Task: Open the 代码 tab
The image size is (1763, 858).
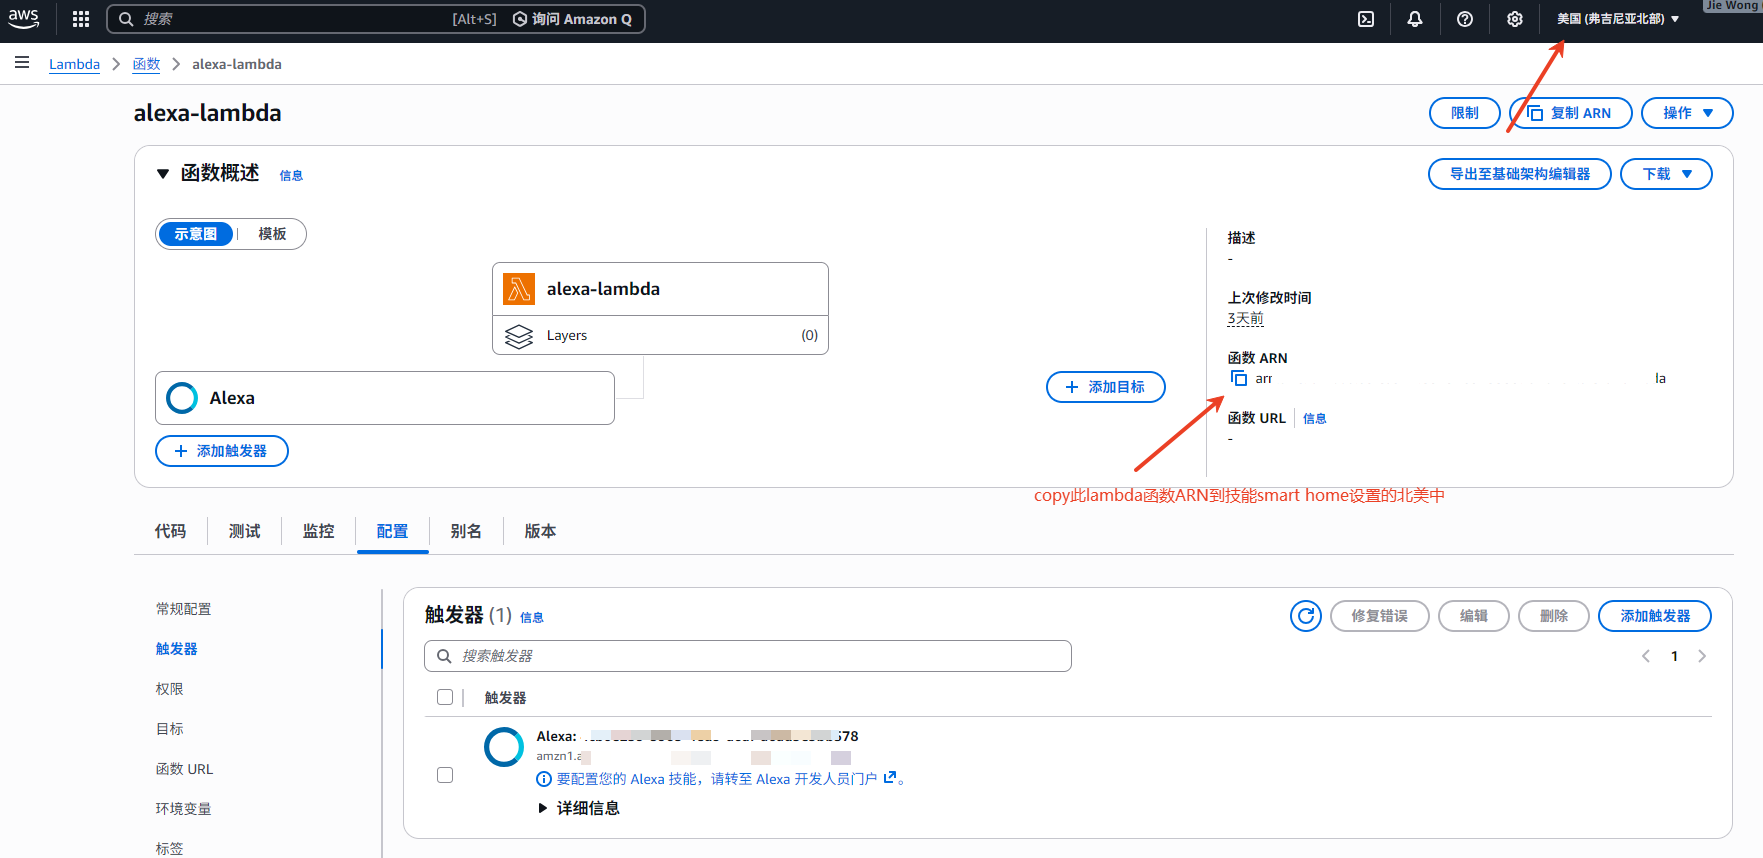Action: [170, 531]
